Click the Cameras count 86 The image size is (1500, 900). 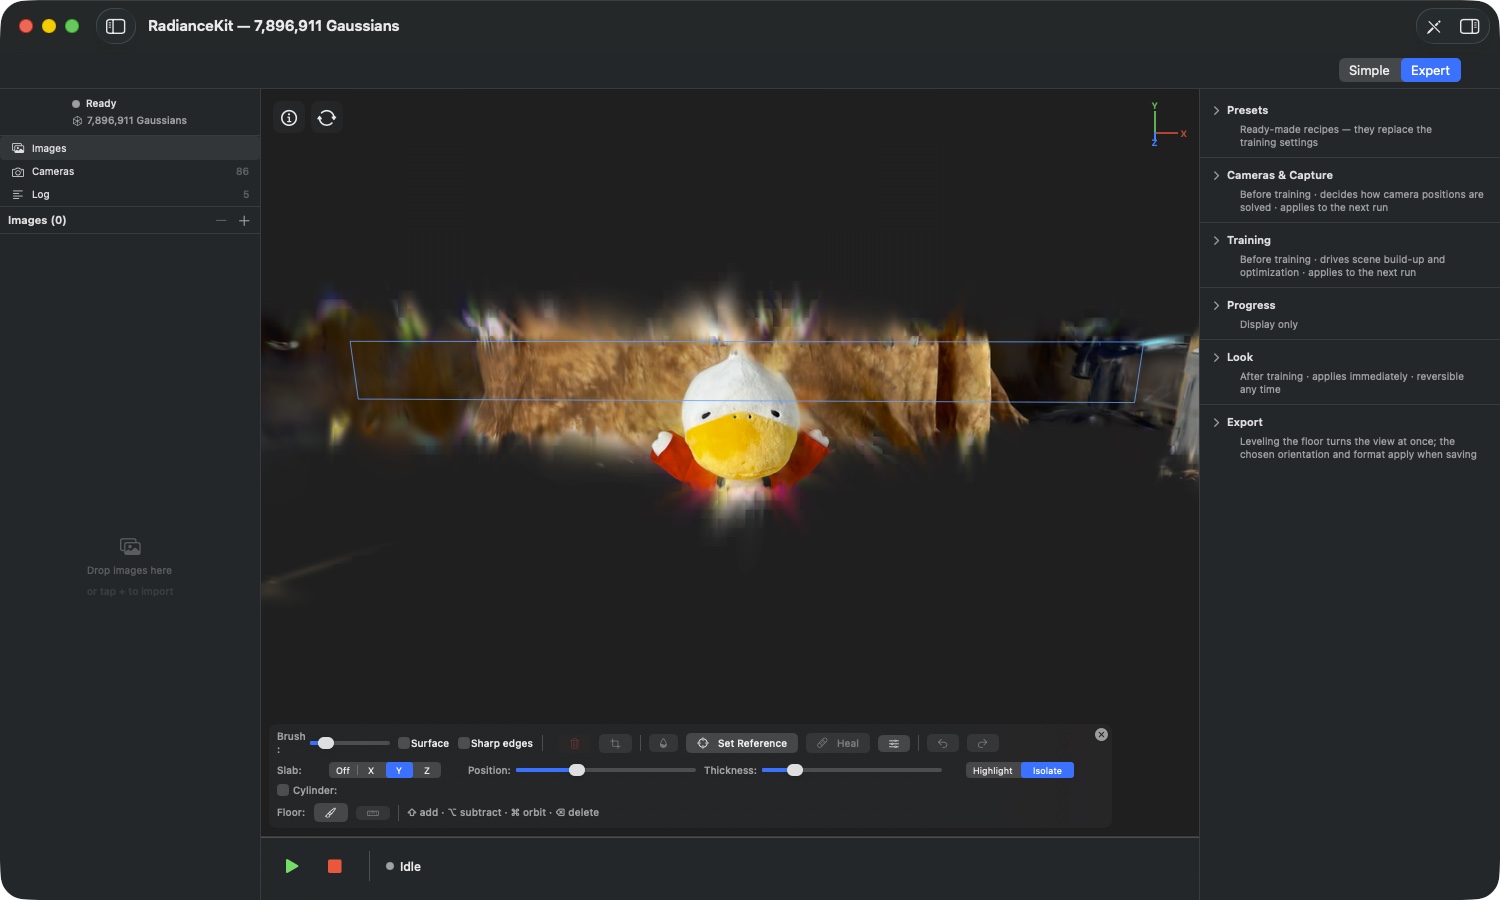click(242, 172)
